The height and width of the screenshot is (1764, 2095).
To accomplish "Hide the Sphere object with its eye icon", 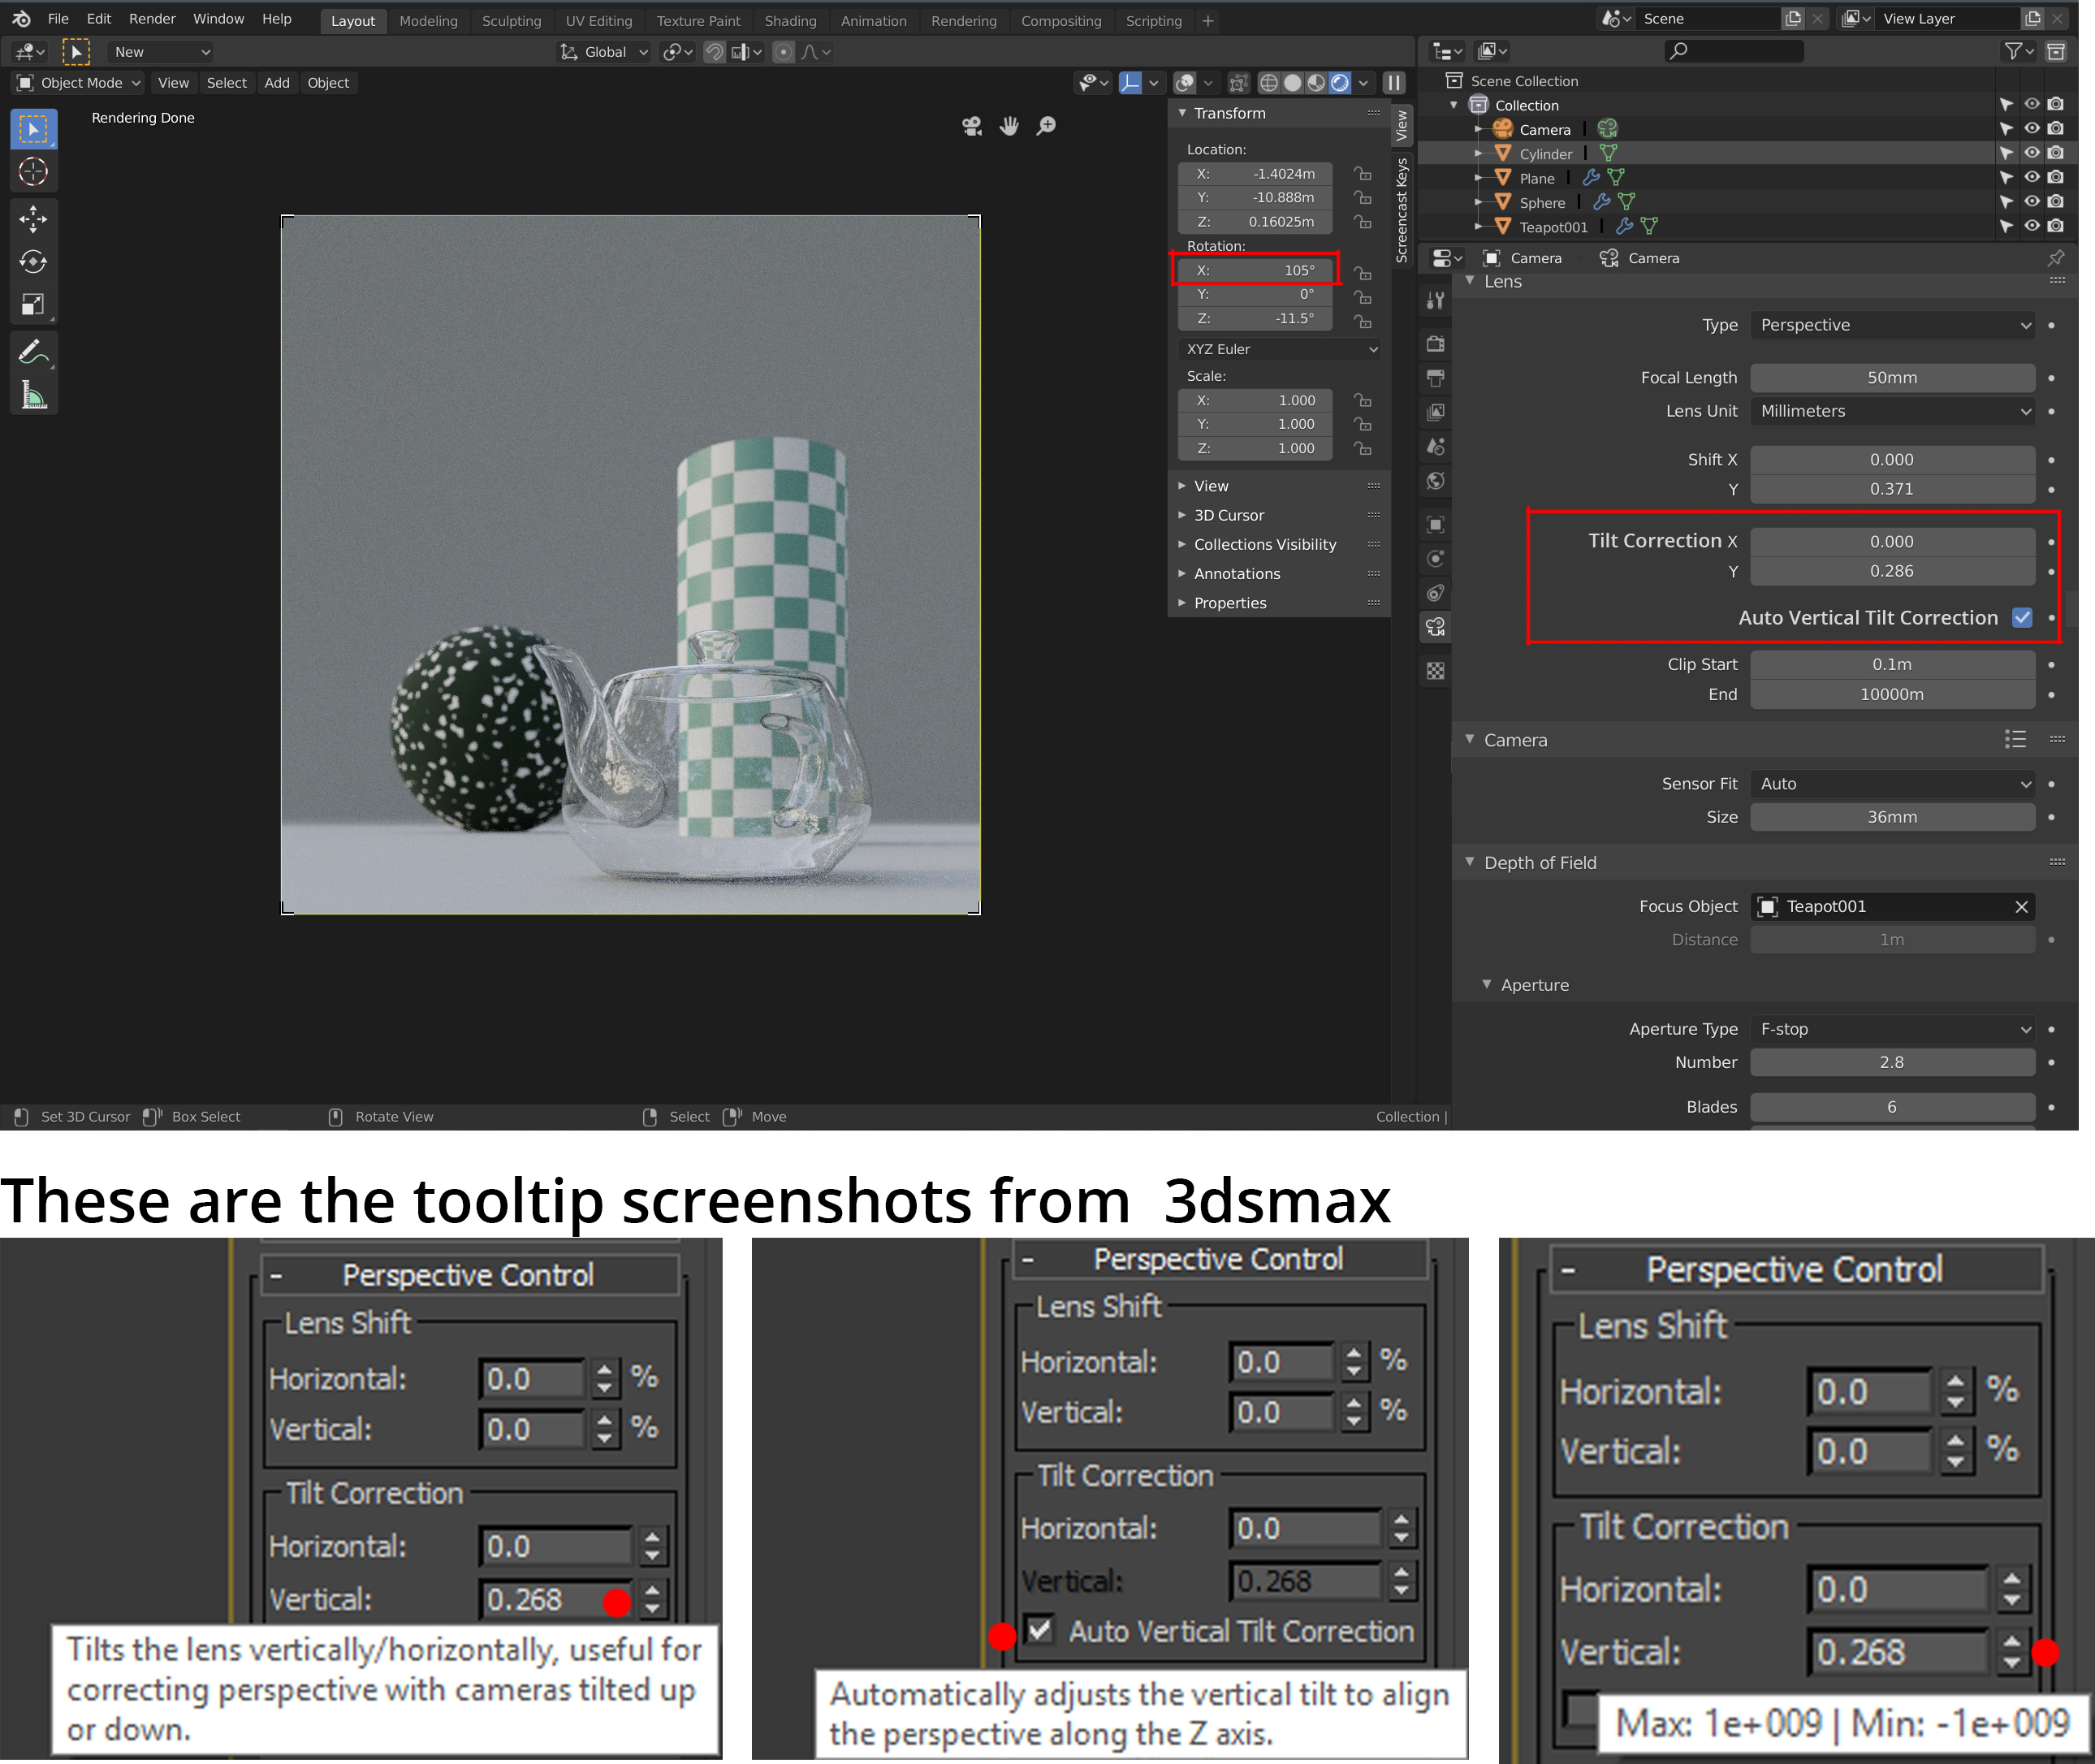I will pos(2031,201).
